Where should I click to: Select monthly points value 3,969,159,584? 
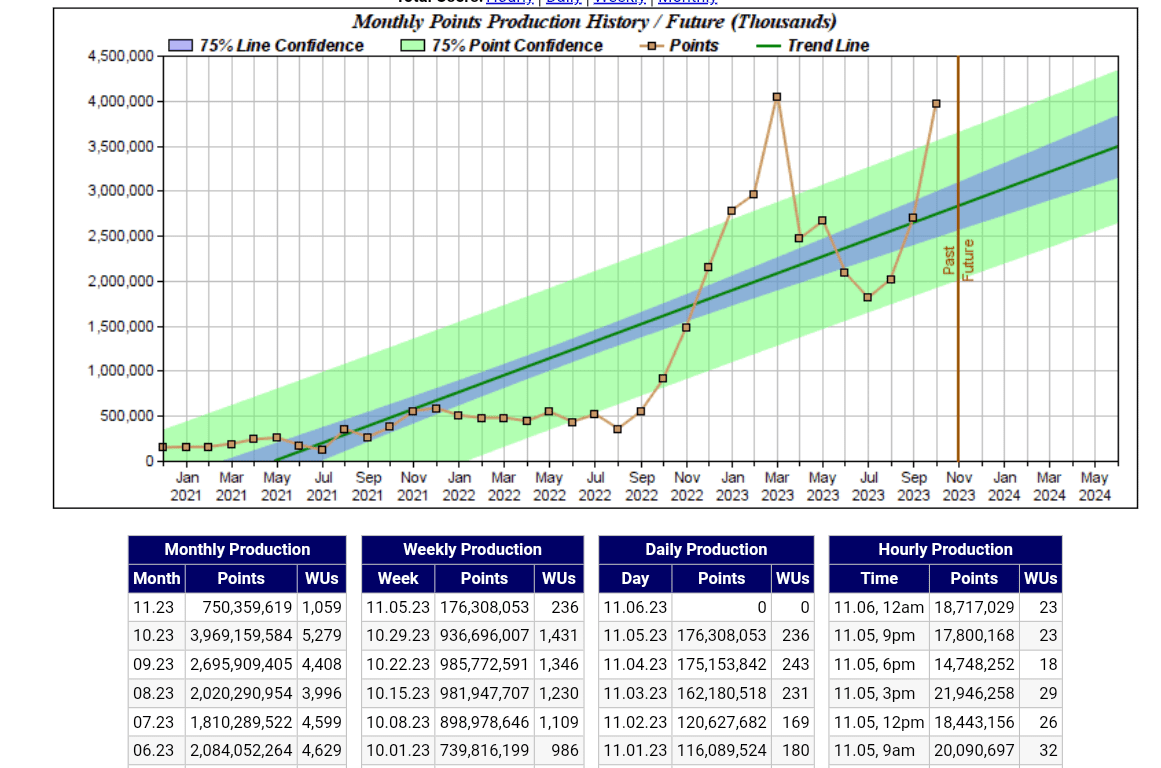241,635
